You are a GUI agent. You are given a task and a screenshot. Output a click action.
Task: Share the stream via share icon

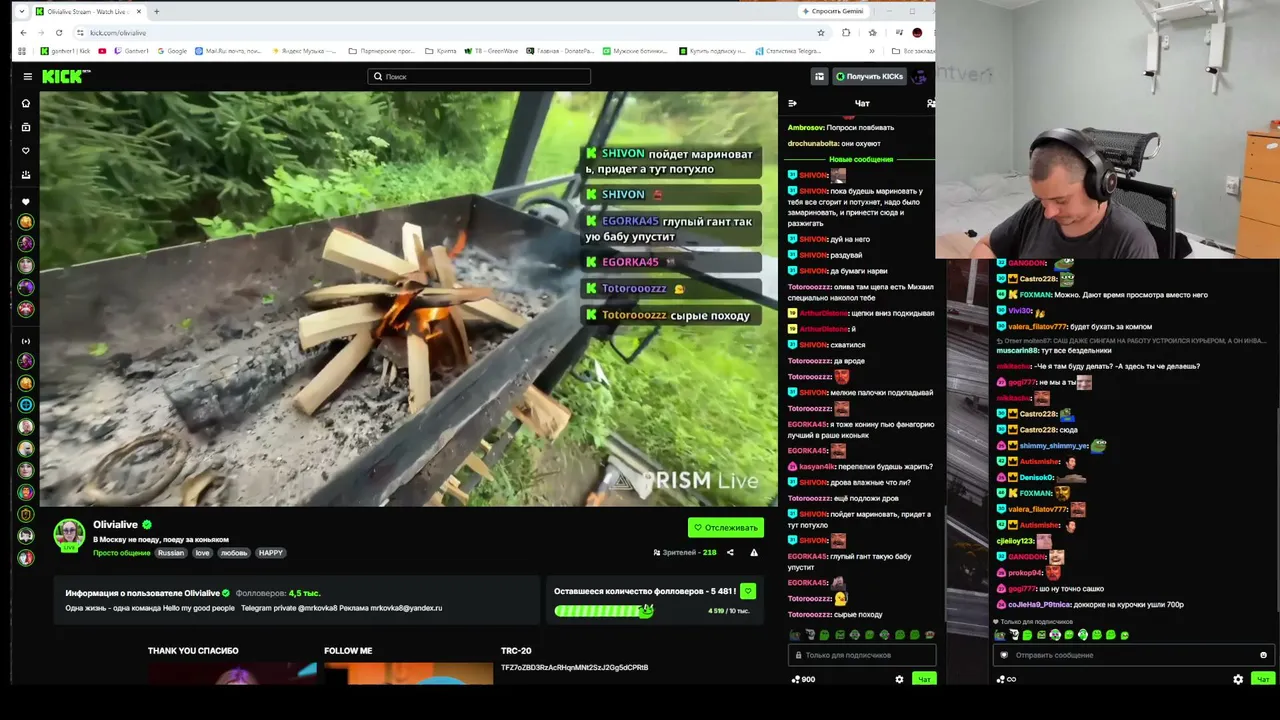click(x=730, y=552)
